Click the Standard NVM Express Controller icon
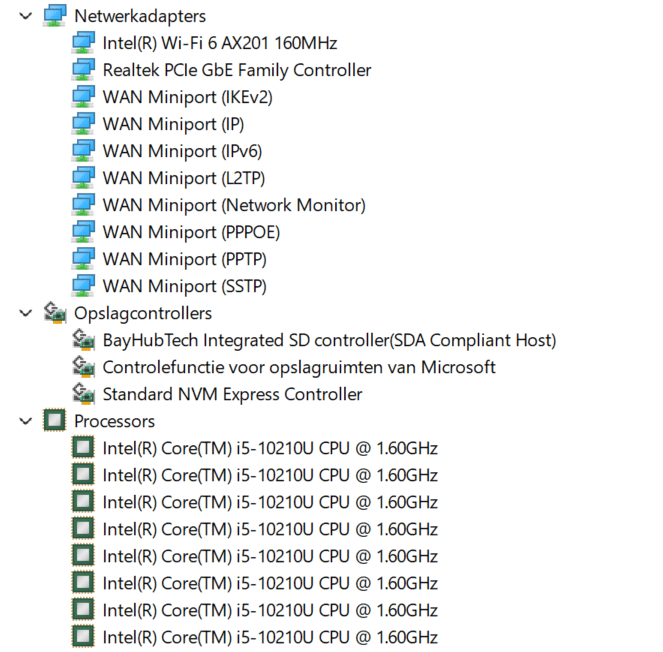Viewport: 663px width, 652px height. pyautogui.click(x=84, y=394)
